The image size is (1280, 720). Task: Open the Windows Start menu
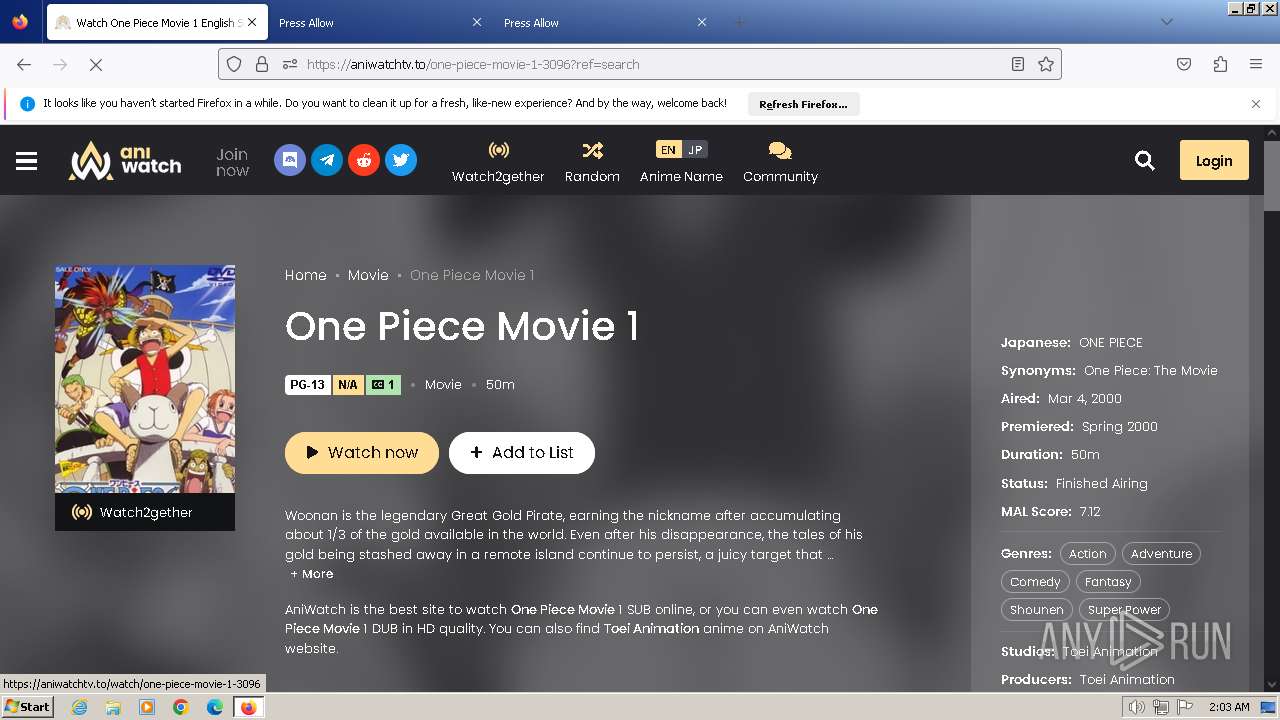27,706
